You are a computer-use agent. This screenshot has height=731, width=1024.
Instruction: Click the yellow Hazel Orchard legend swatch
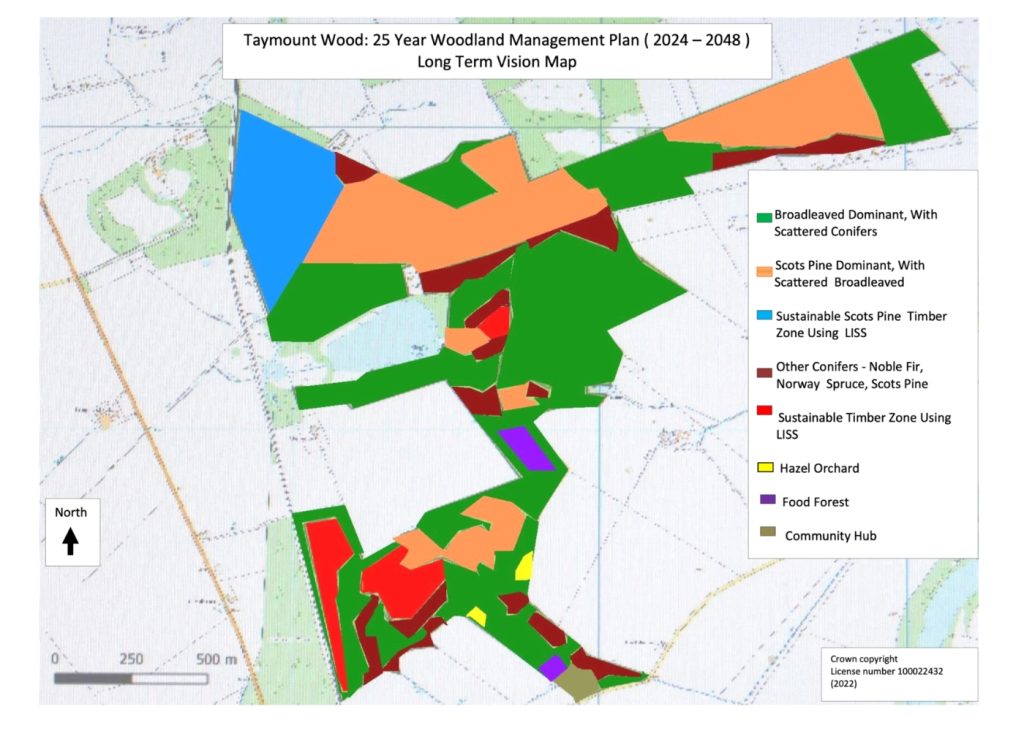[765, 467]
